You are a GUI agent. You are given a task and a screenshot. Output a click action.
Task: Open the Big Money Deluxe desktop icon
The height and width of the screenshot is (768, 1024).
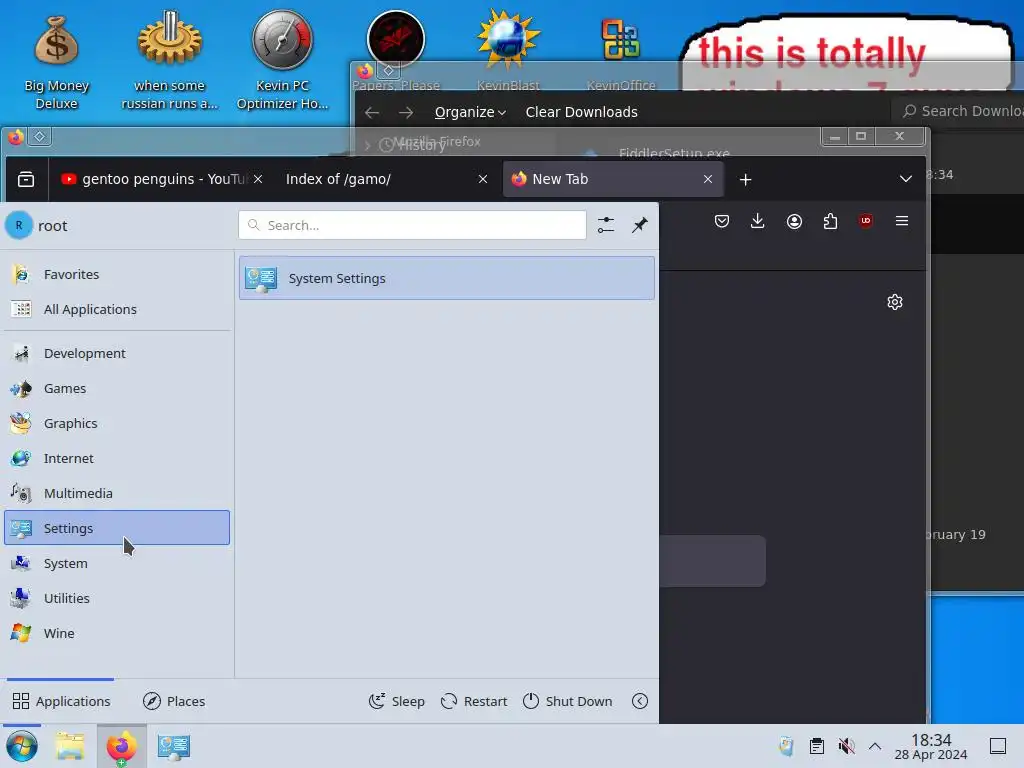[x=56, y=62]
